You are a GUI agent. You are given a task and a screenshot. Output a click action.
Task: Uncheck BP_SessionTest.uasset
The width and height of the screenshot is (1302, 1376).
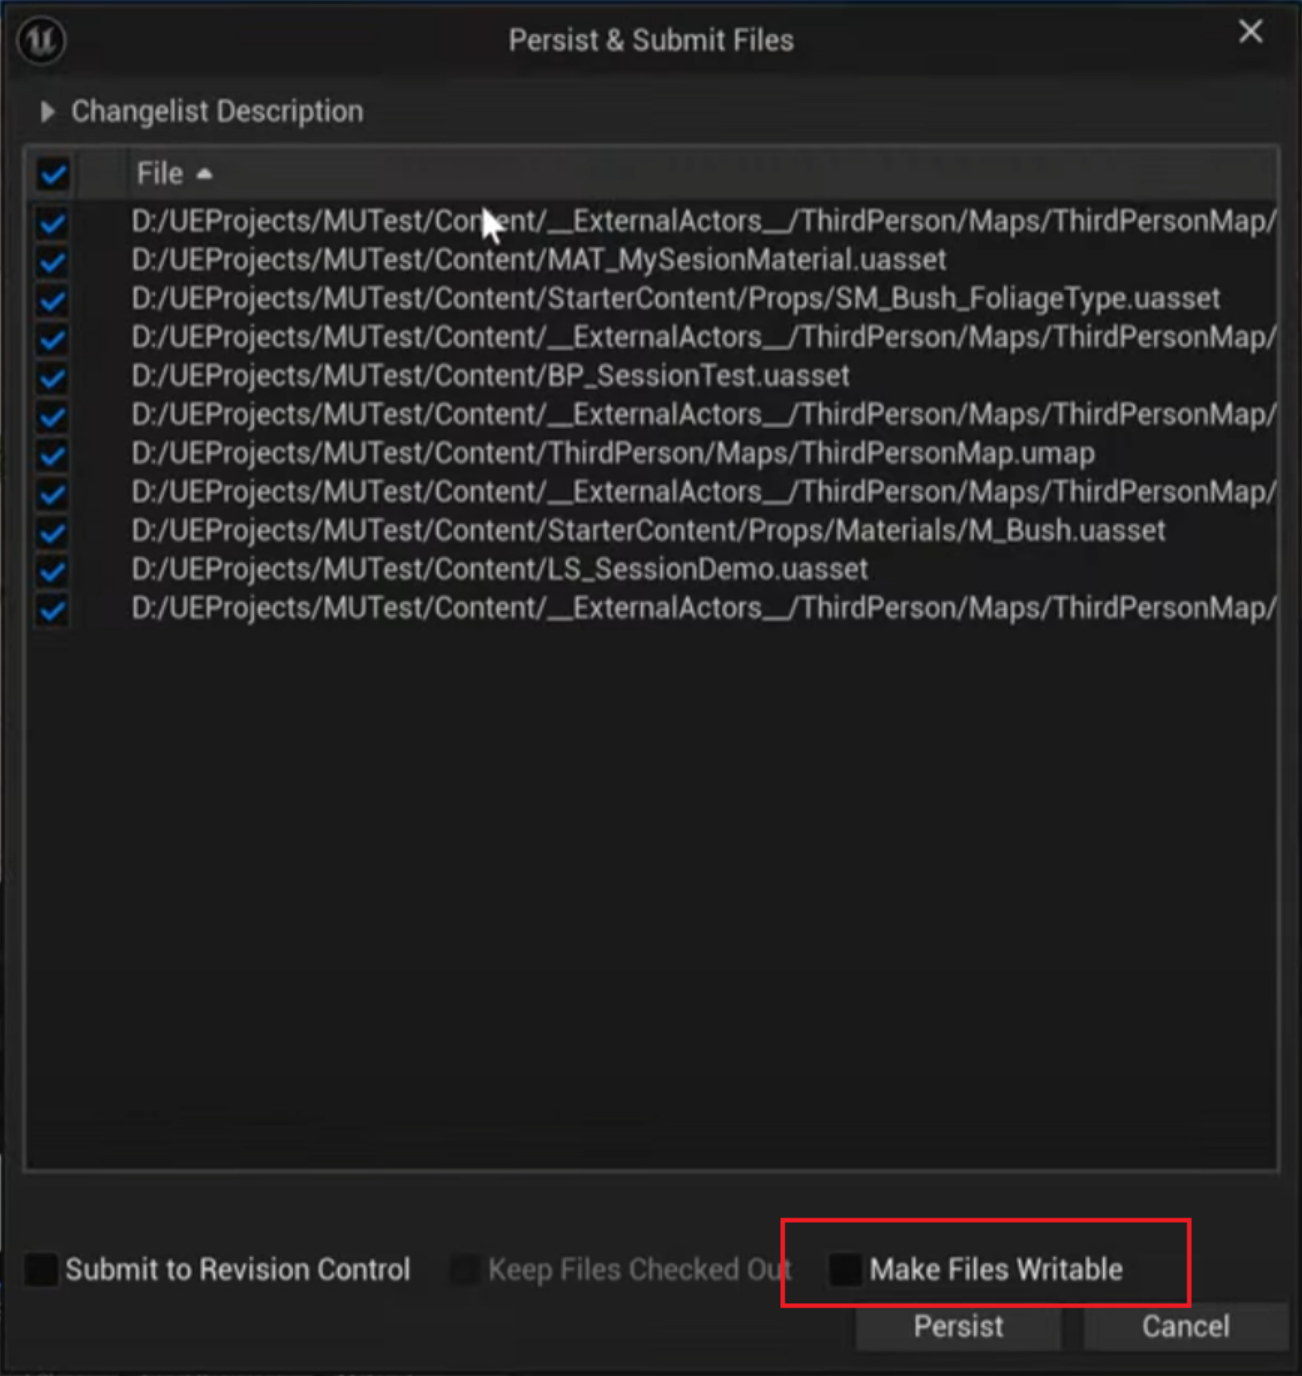click(x=51, y=377)
